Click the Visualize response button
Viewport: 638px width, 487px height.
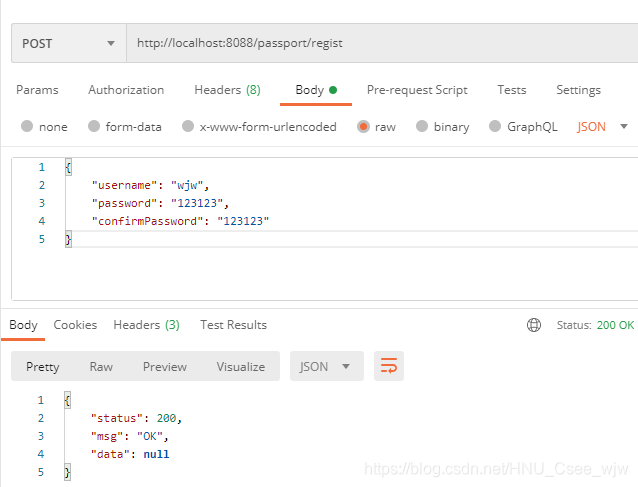[241, 366]
